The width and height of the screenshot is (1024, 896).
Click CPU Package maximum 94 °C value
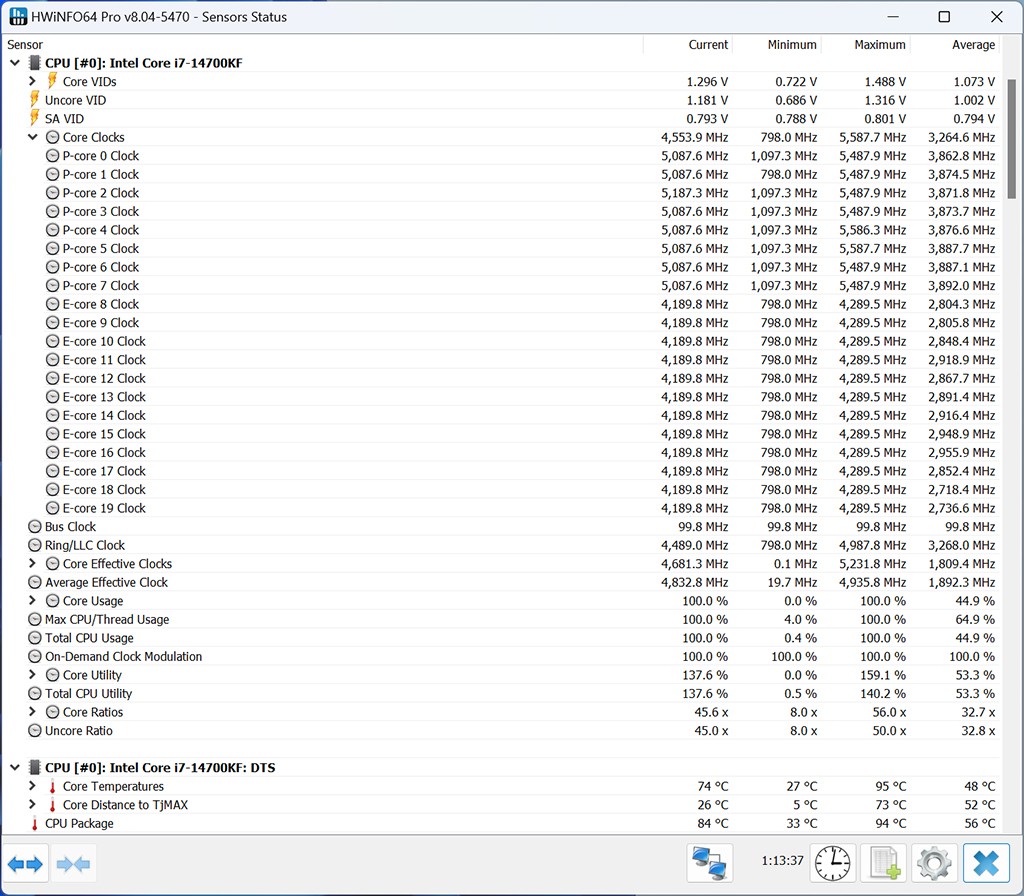coord(891,824)
